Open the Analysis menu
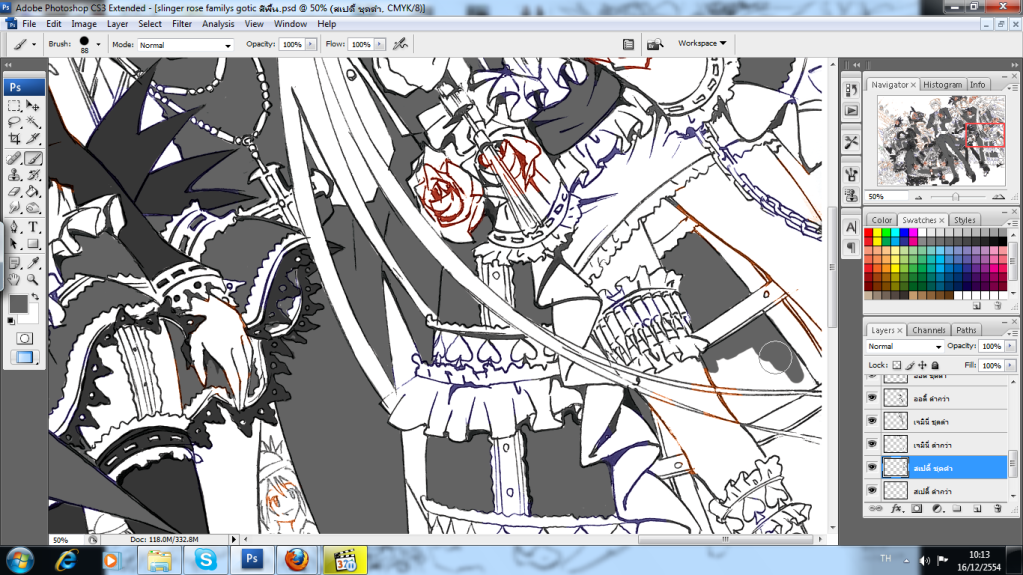The image size is (1023, 575). (218, 23)
